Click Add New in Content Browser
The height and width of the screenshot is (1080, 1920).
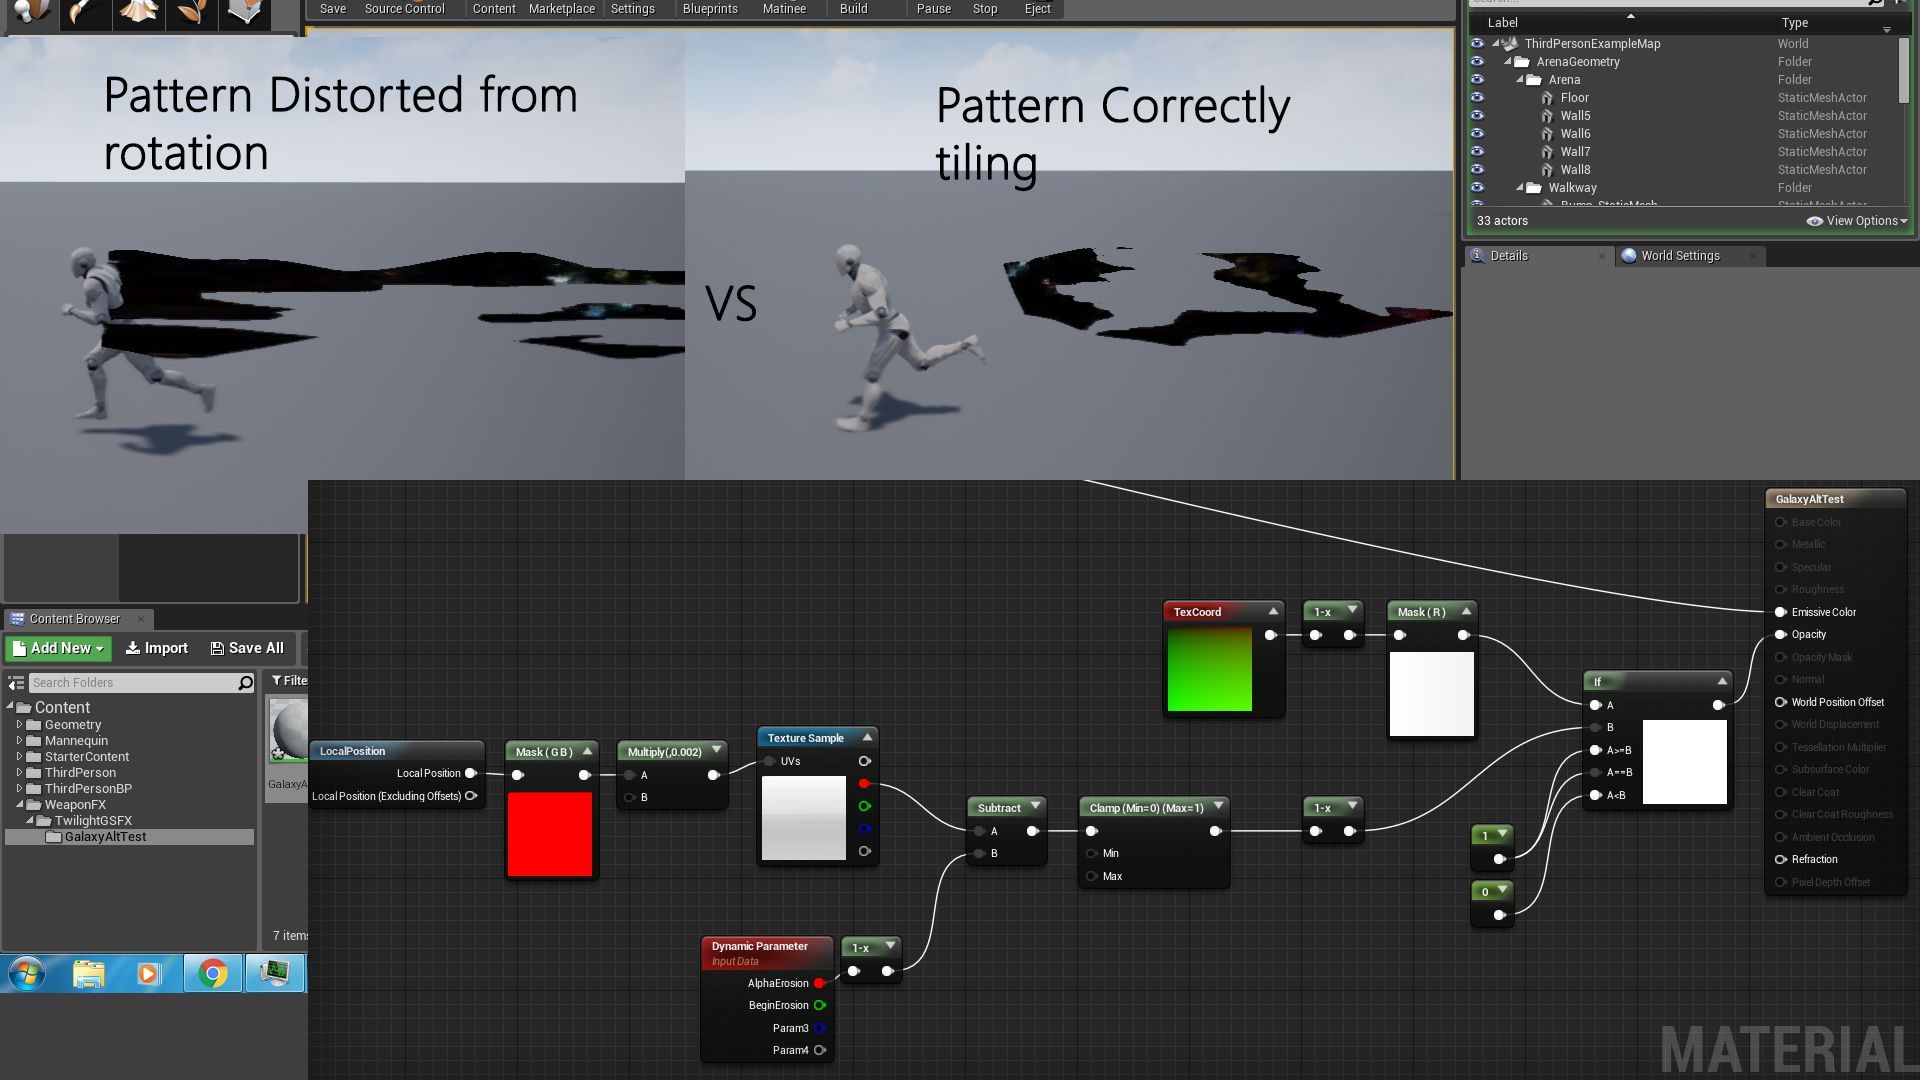tap(58, 648)
